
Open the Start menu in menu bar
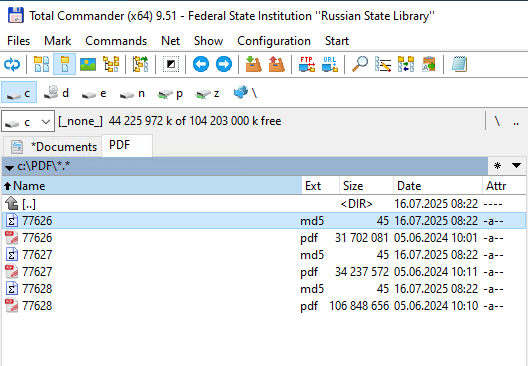pos(337,41)
